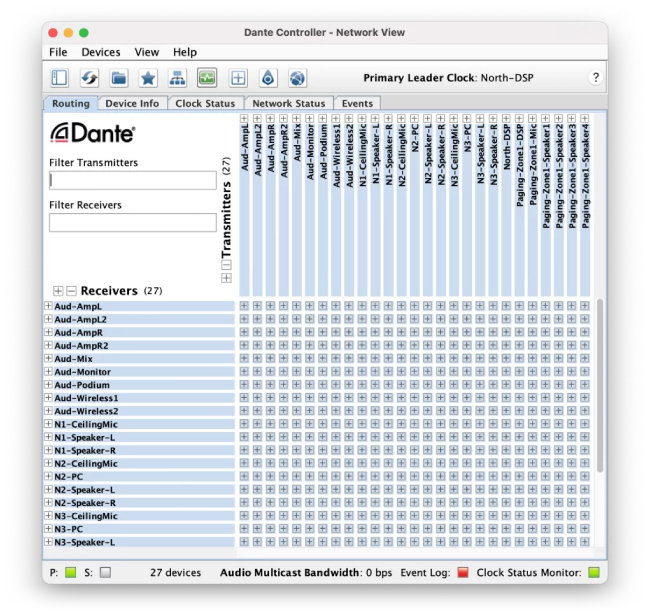Screen dimensions: 650x610
Task: Expand the N2-PC receiver row
Action: tap(48, 477)
